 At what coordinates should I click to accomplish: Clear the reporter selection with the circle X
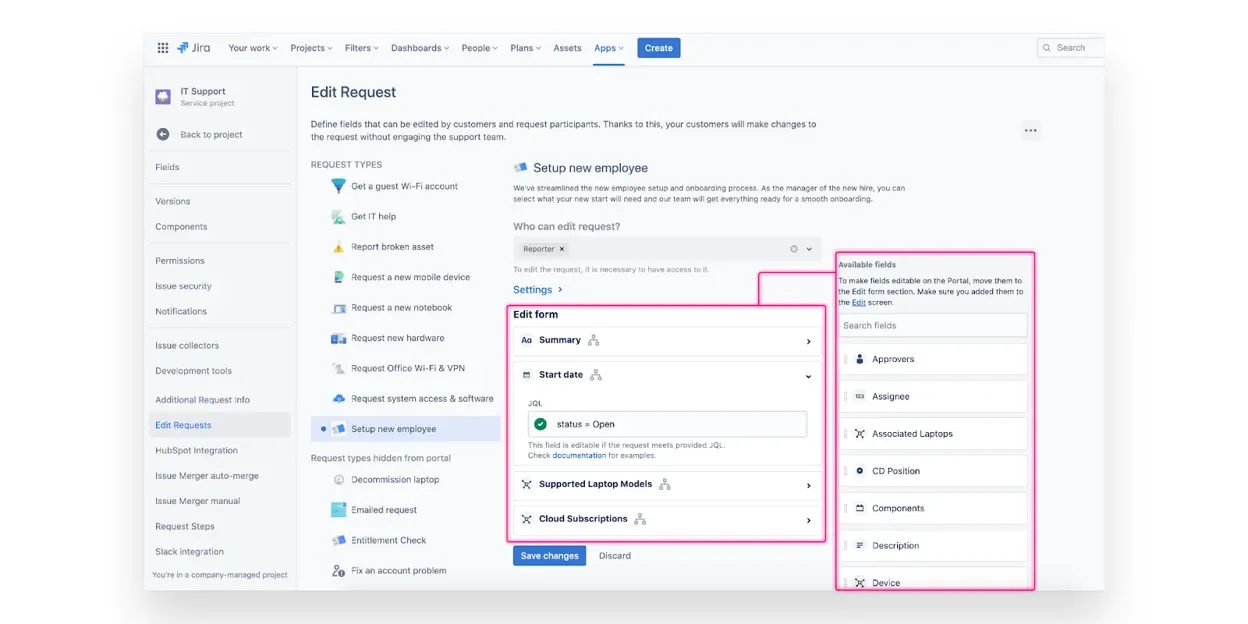click(794, 249)
